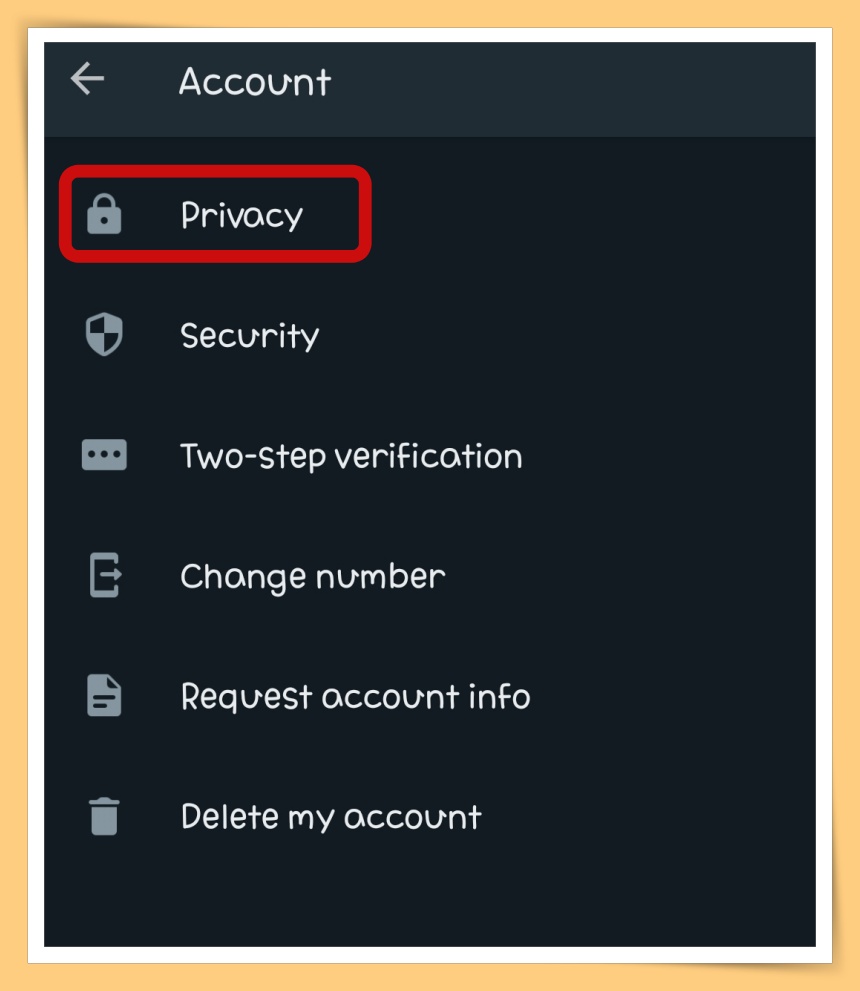Open the Security option
This screenshot has width=860, height=991.
coord(430,334)
